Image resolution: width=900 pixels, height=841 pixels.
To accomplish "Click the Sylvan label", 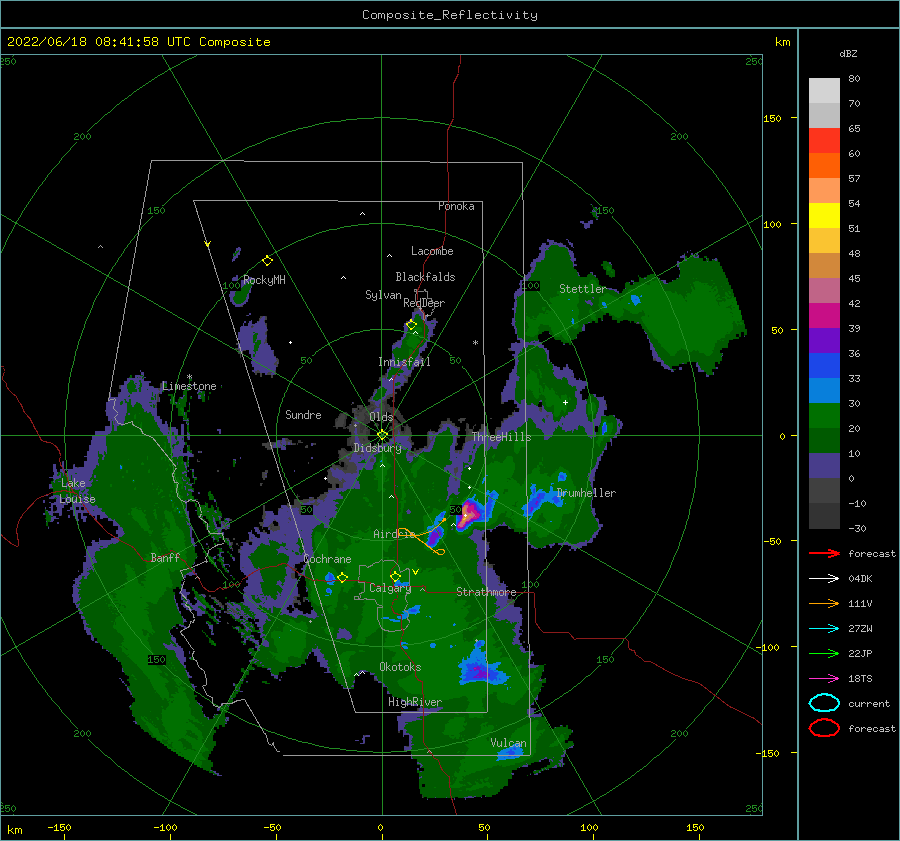I will [x=383, y=295].
